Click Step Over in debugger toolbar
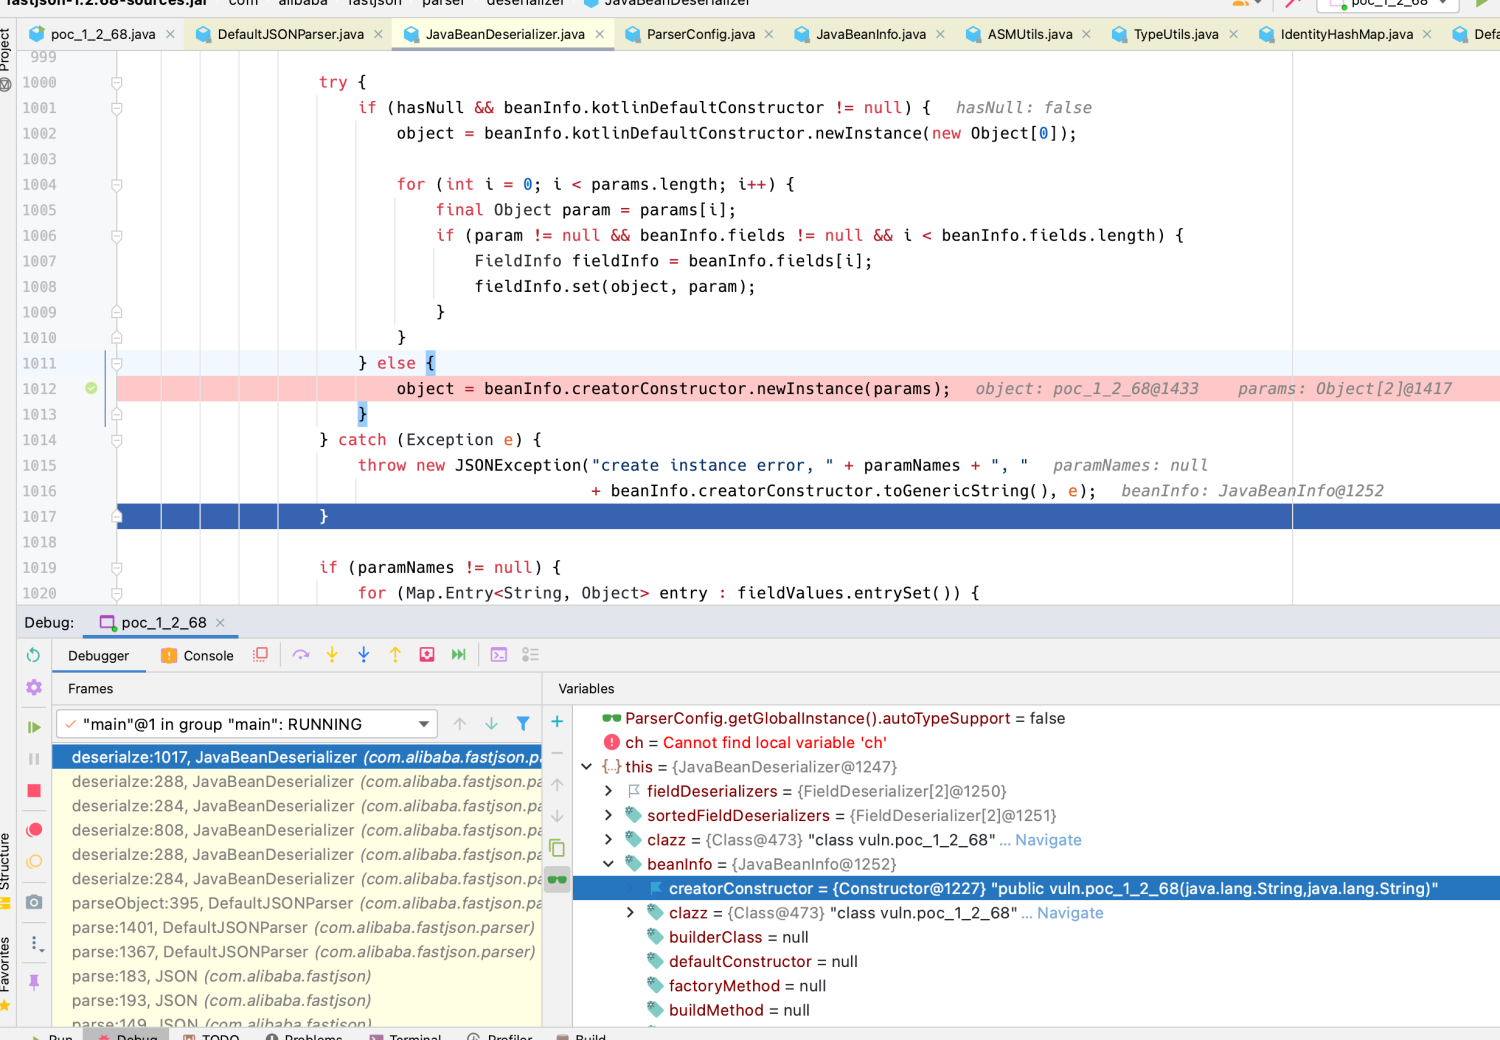1500x1040 pixels. click(301, 655)
